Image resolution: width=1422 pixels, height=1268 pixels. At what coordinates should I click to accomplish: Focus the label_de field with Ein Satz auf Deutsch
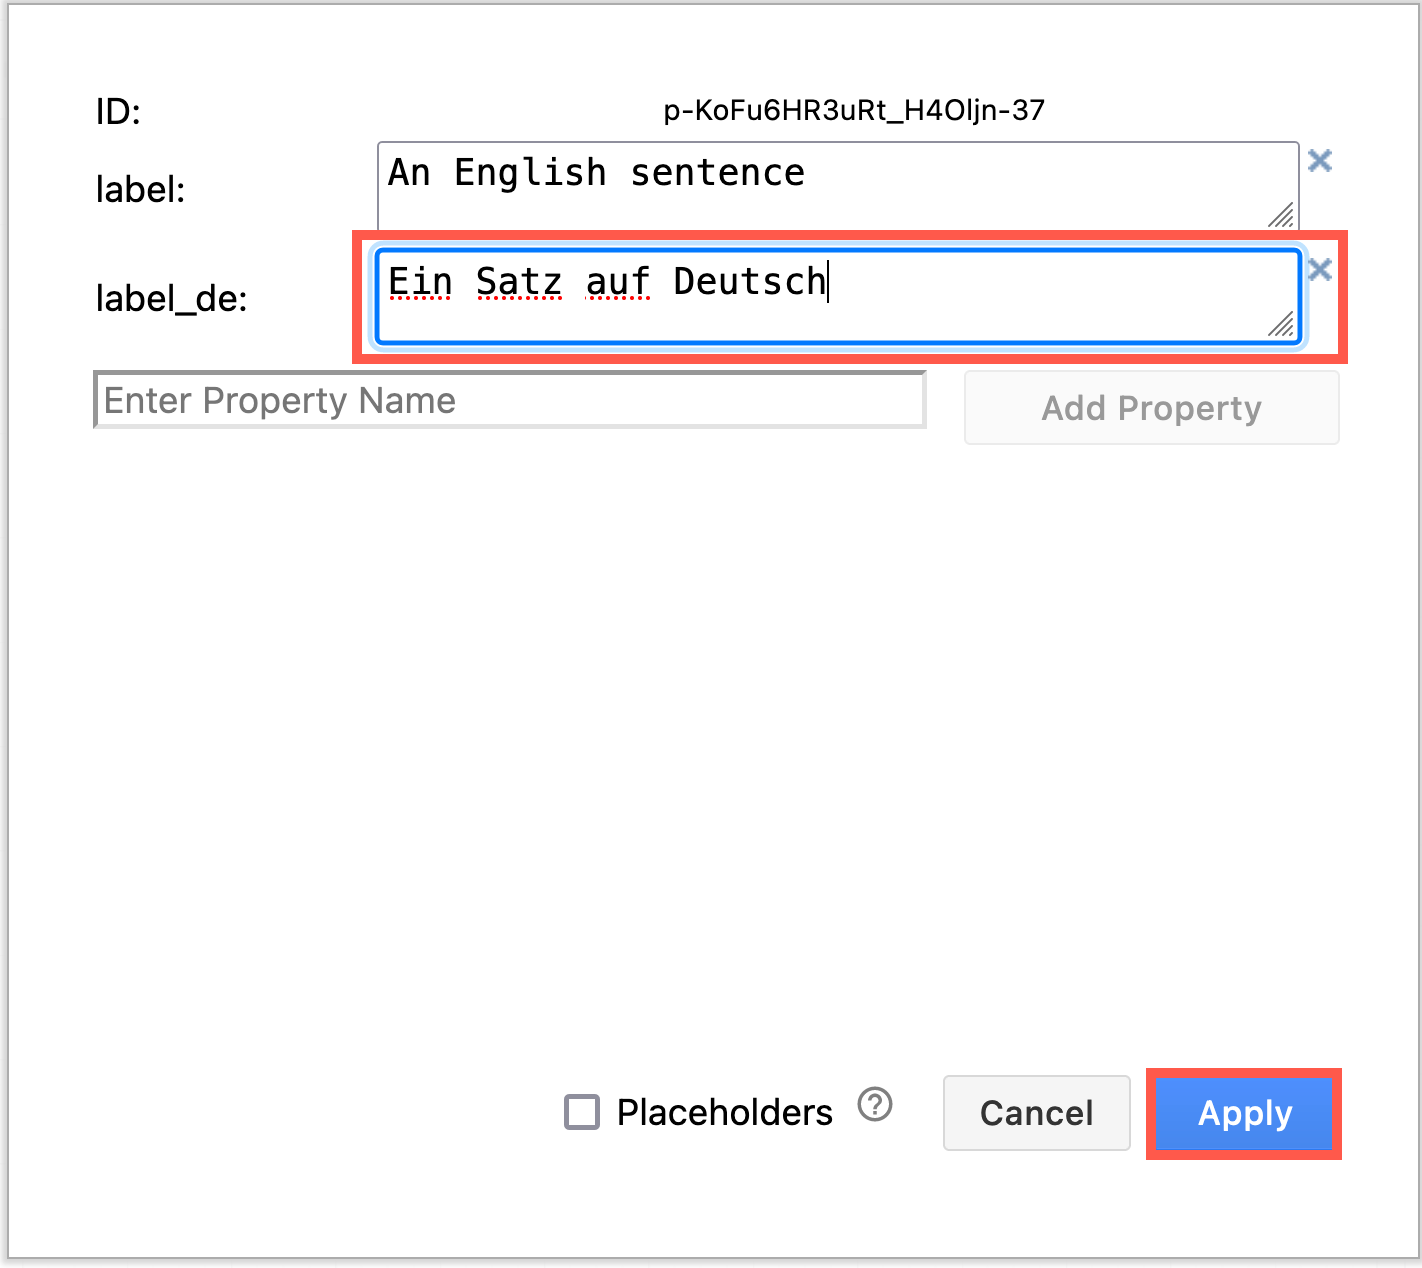click(x=838, y=293)
